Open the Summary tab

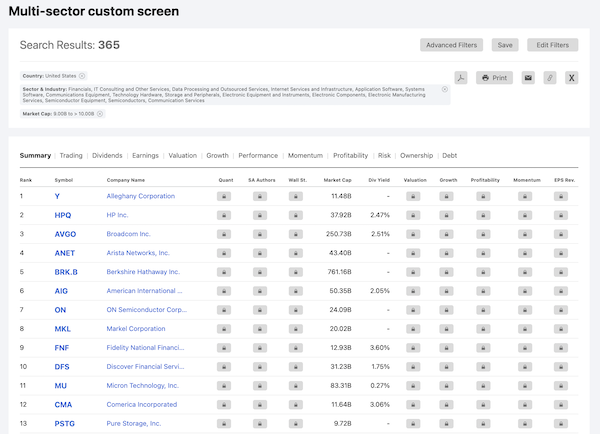[35, 155]
